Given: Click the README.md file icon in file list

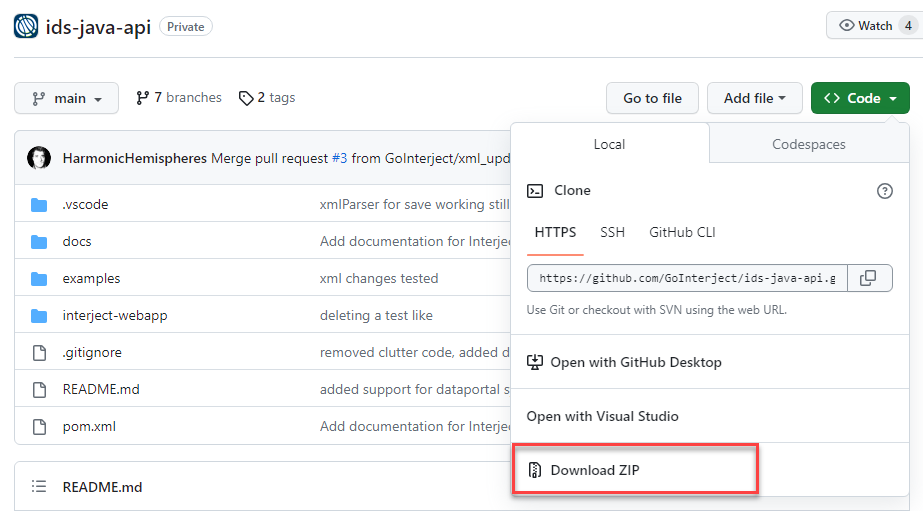Looking at the screenshot, I should 39,390.
